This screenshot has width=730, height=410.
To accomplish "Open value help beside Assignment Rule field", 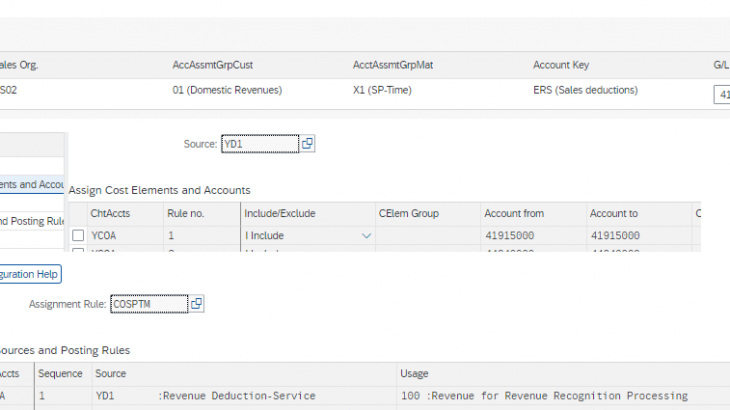I will click(197, 303).
